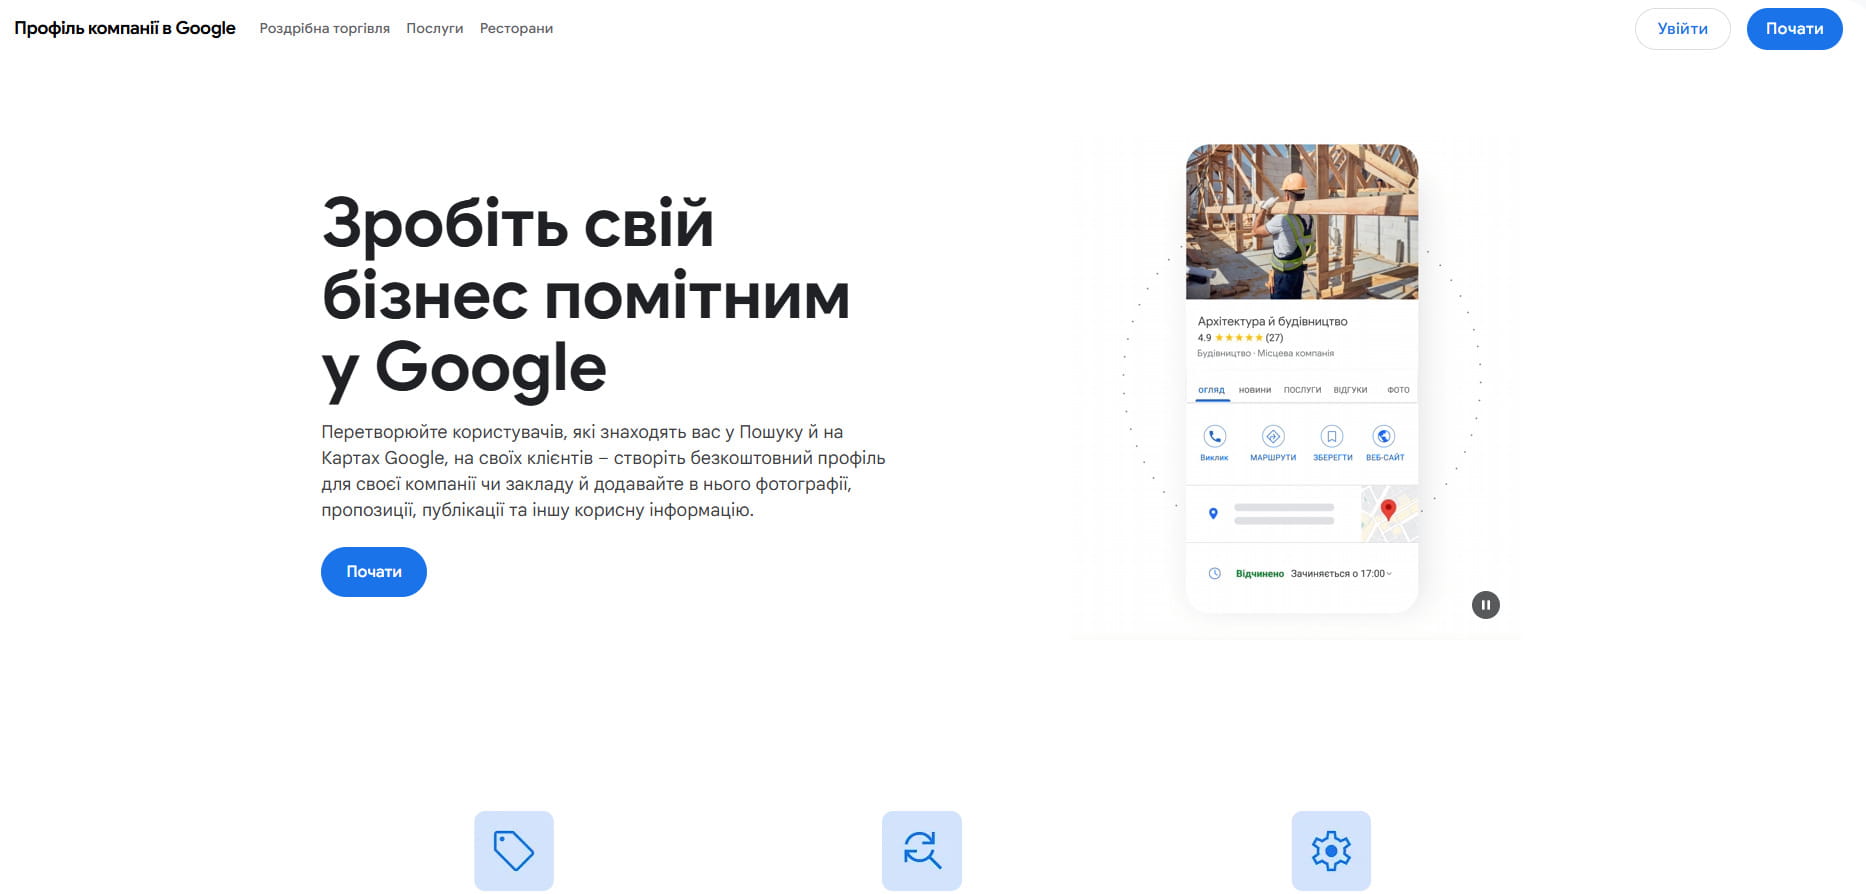The height and width of the screenshot is (894, 1866).
Task: Click the Почати button in header
Action: point(1795,29)
